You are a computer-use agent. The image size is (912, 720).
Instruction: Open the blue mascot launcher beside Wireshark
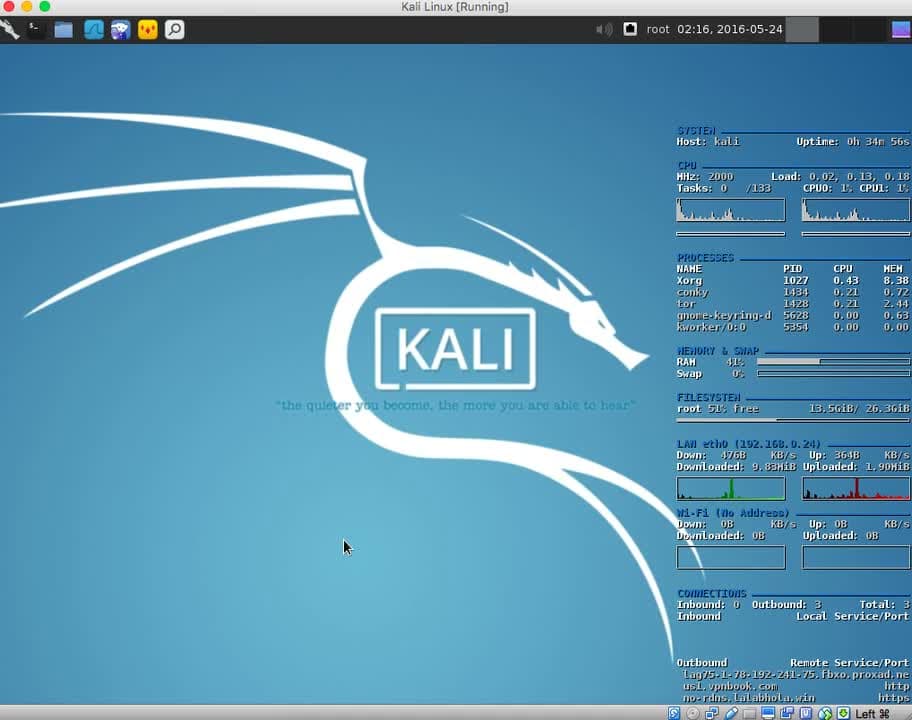coord(120,29)
